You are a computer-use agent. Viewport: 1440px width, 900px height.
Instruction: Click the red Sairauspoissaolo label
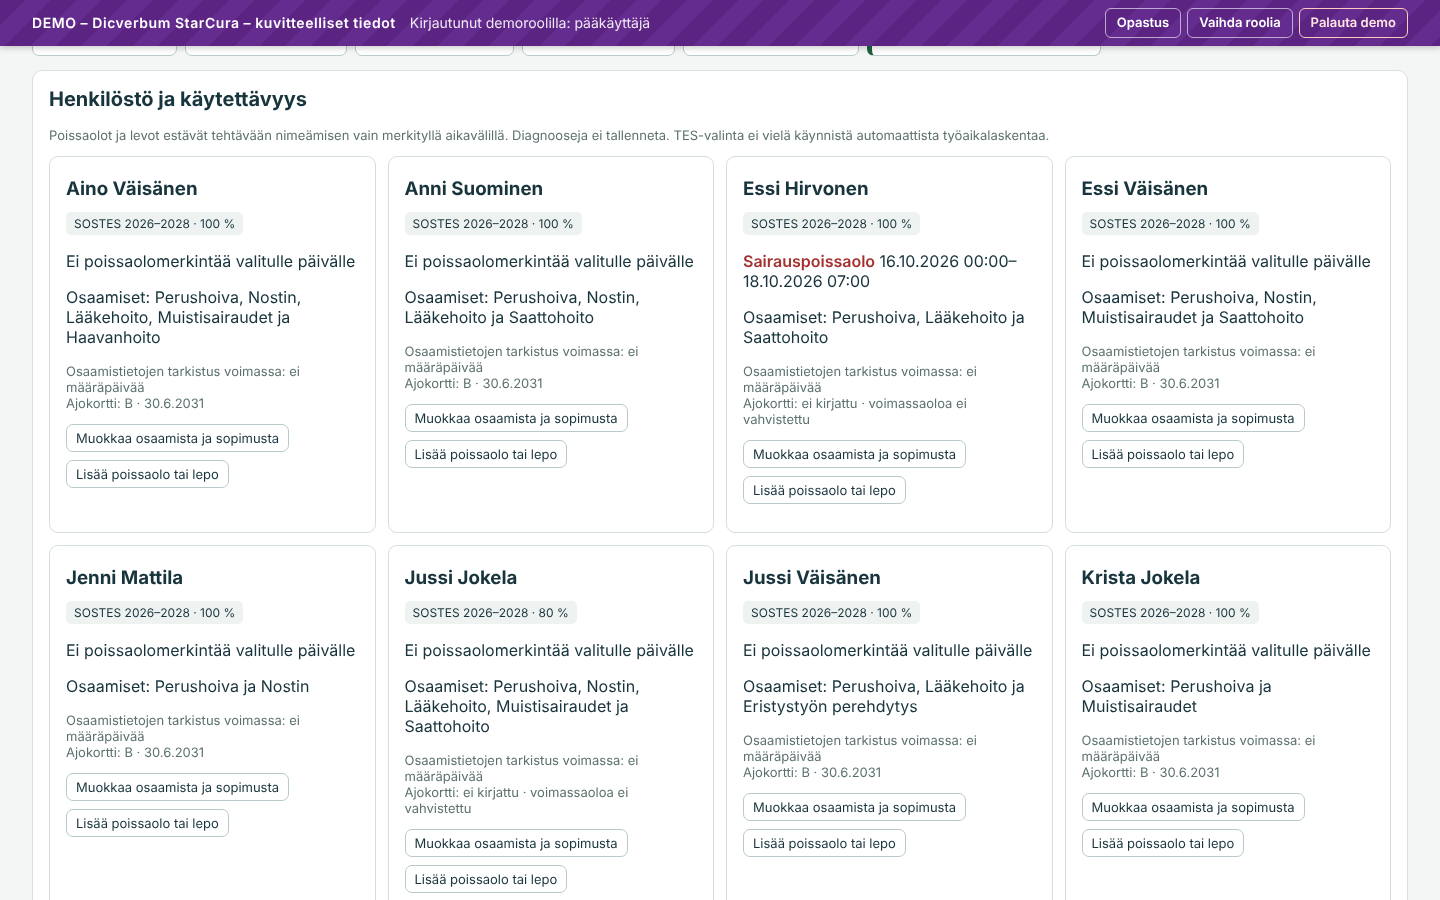(x=809, y=261)
